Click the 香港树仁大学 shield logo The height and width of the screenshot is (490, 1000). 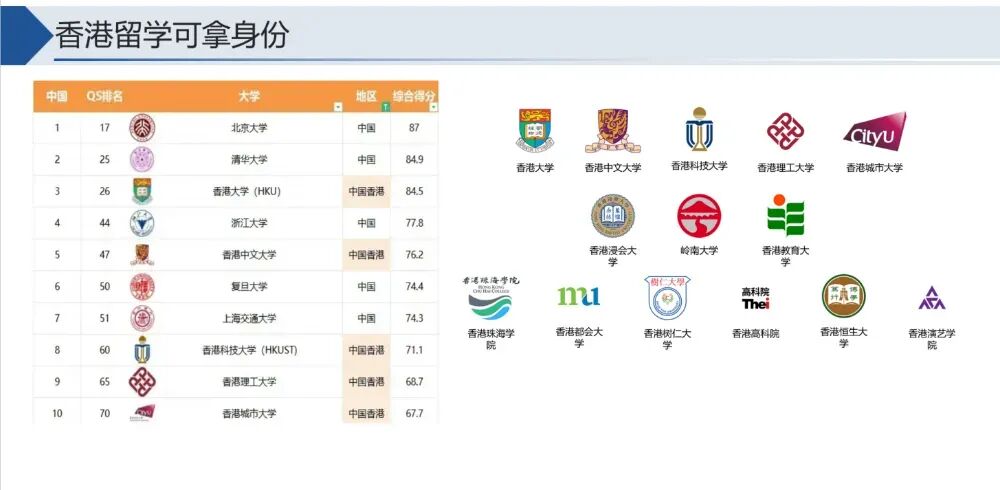tap(666, 298)
